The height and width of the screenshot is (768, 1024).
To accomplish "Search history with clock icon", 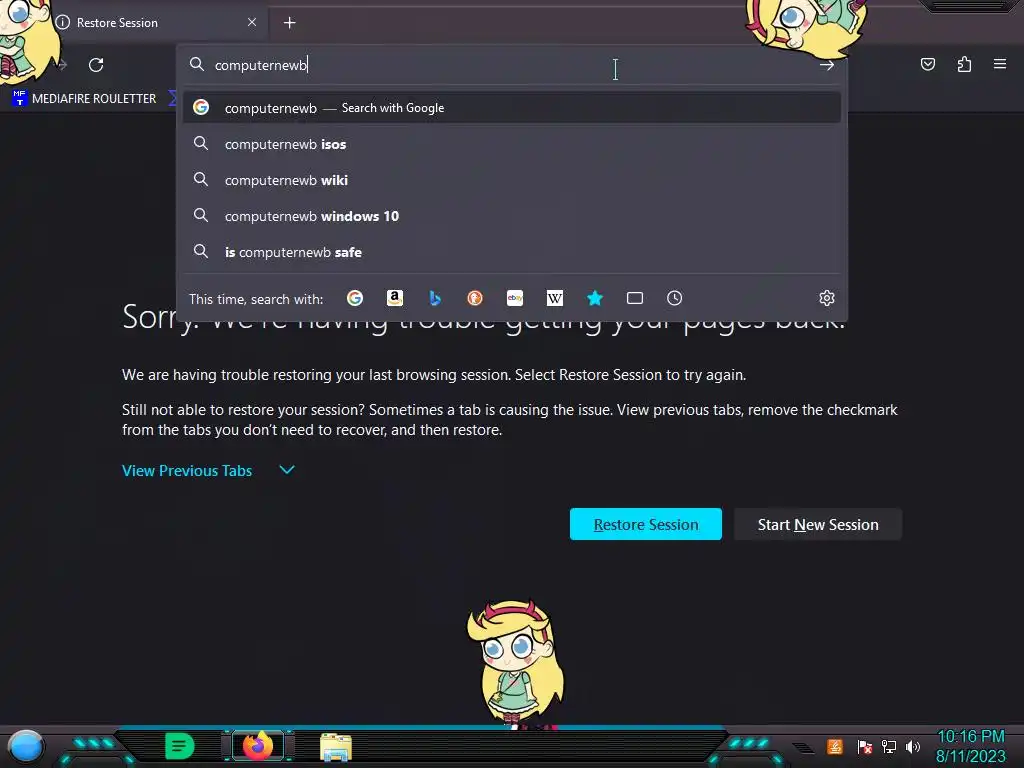I will pyautogui.click(x=675, y=298).
